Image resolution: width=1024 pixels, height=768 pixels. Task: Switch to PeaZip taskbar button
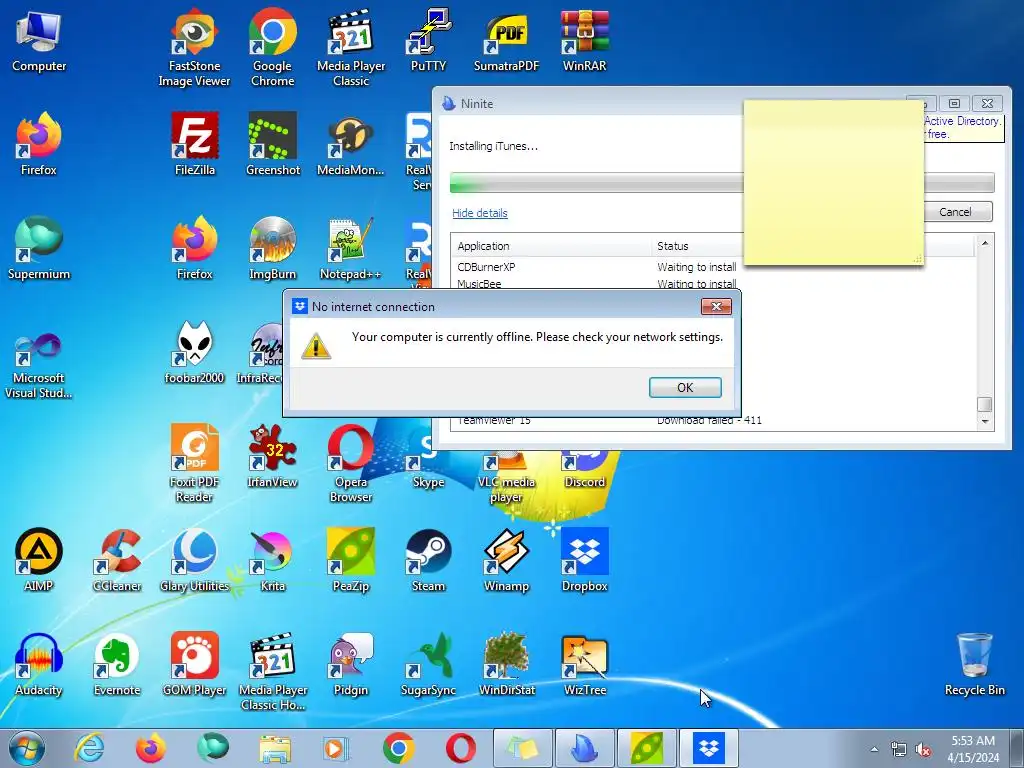[647, 748]
